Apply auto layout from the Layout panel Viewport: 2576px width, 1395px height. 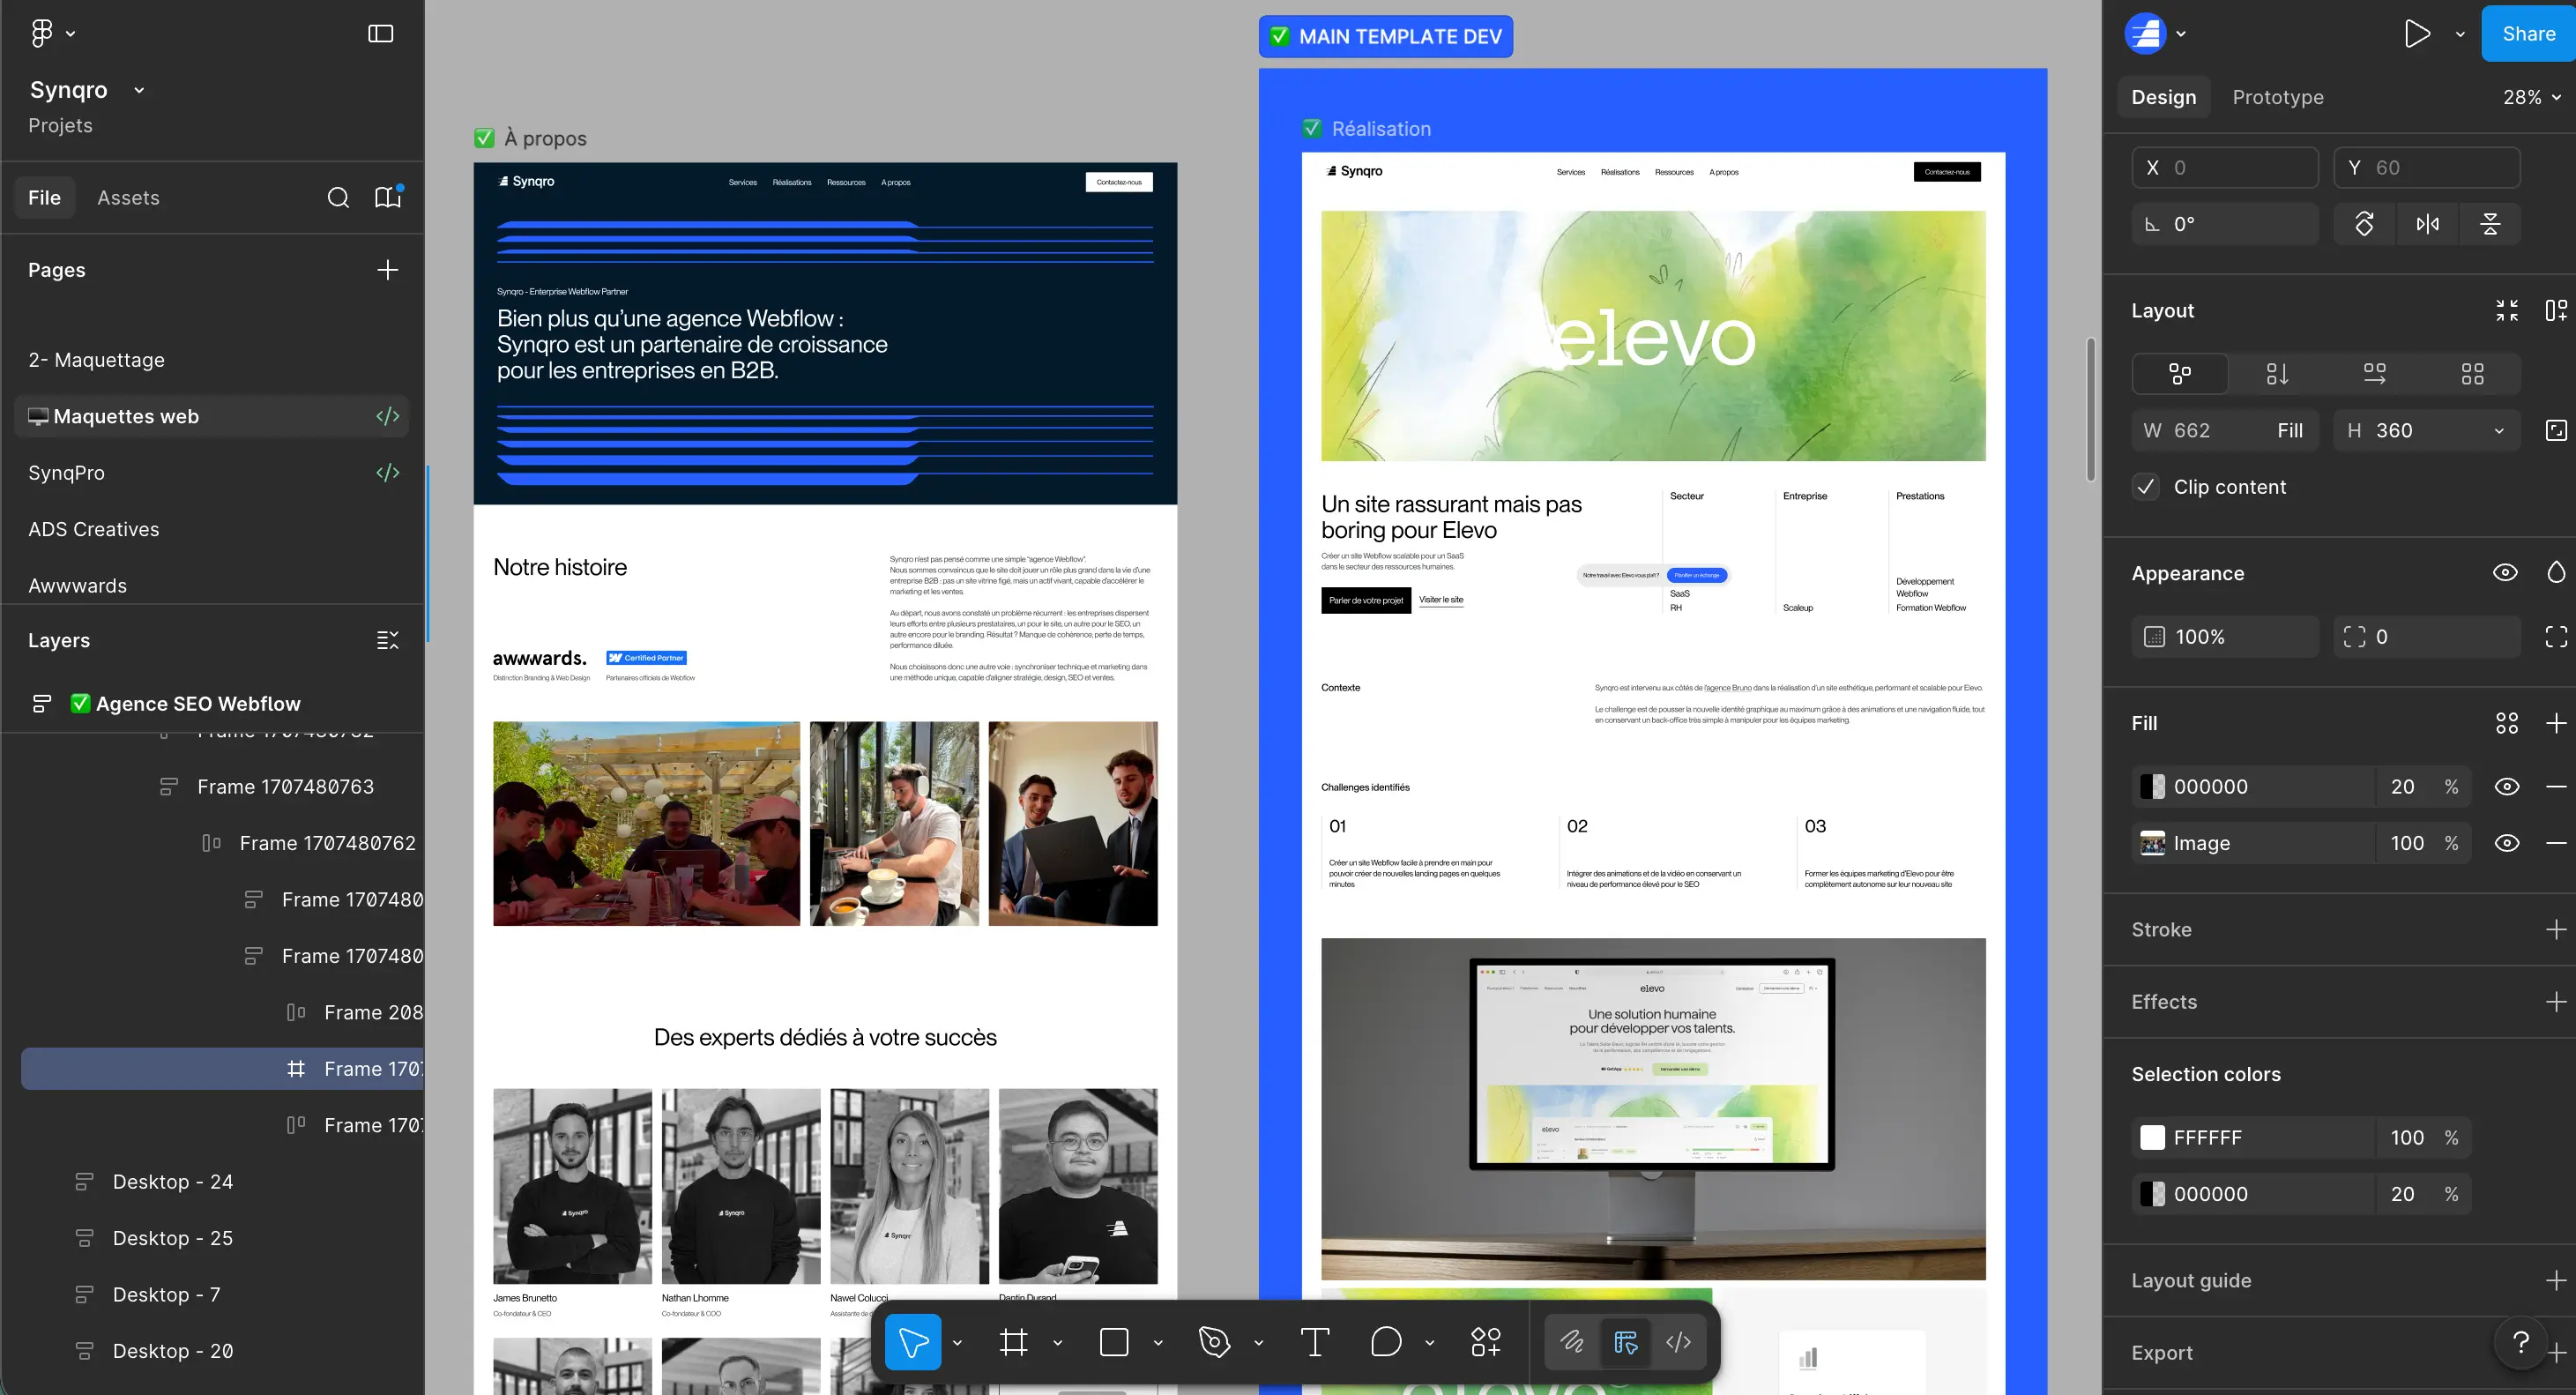pyautogui.click(x=2558, y=310)
